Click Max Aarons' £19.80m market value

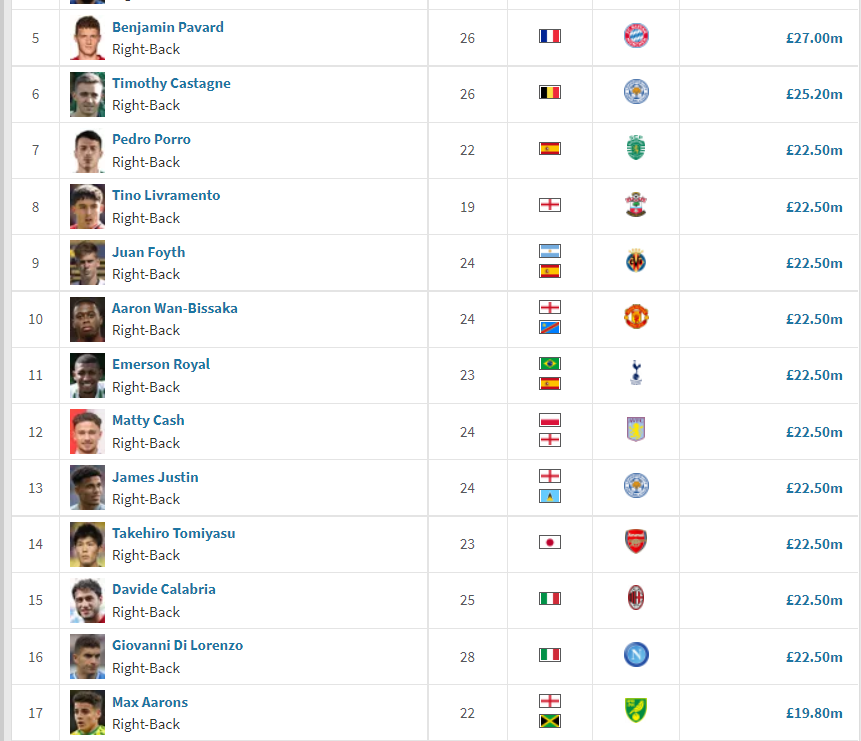point(814,713)
